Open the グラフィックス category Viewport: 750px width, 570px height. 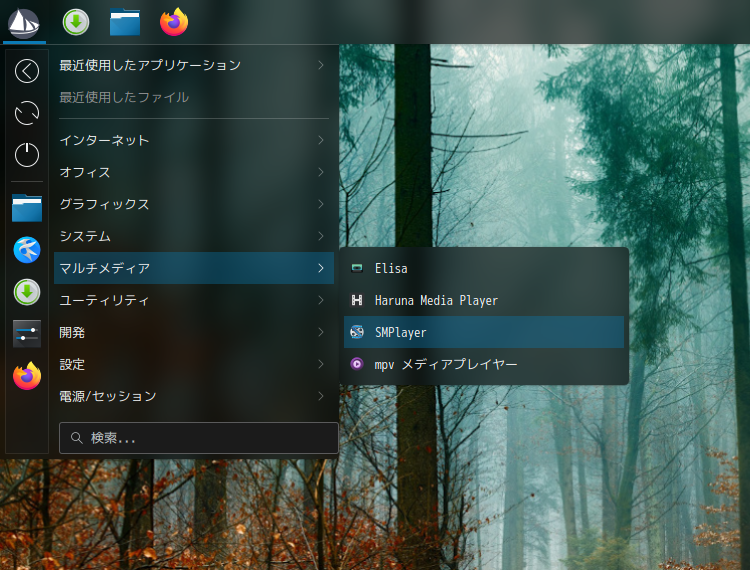click(194, 204)
